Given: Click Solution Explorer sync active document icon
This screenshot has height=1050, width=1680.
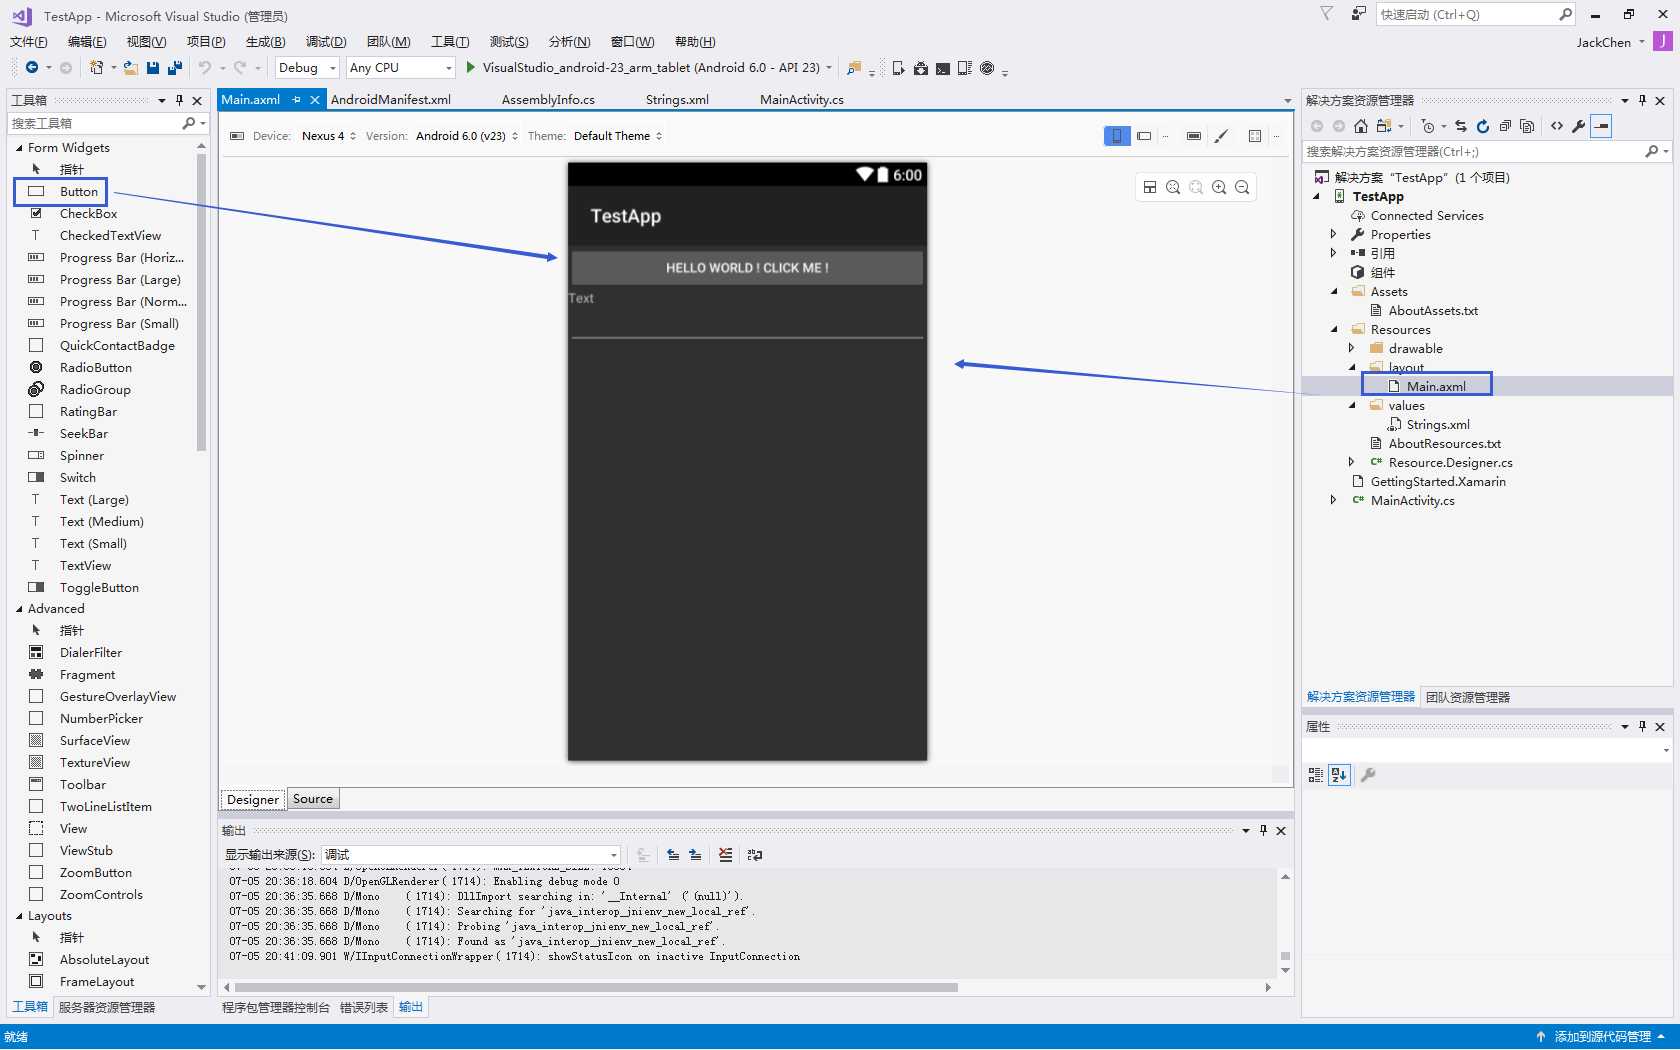Looking at the screenshot, I should tap(1461, 126).
